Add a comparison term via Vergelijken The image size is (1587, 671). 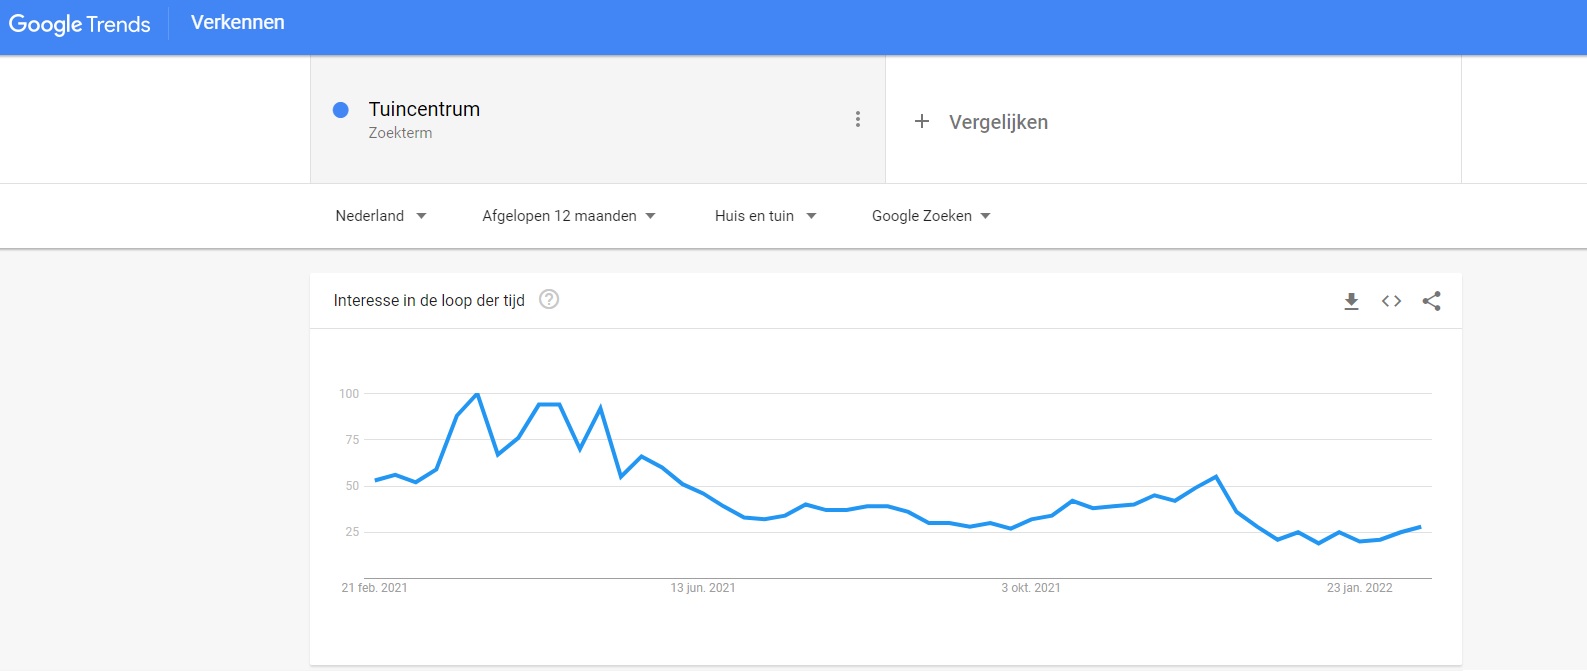click(x=998, y=122)
